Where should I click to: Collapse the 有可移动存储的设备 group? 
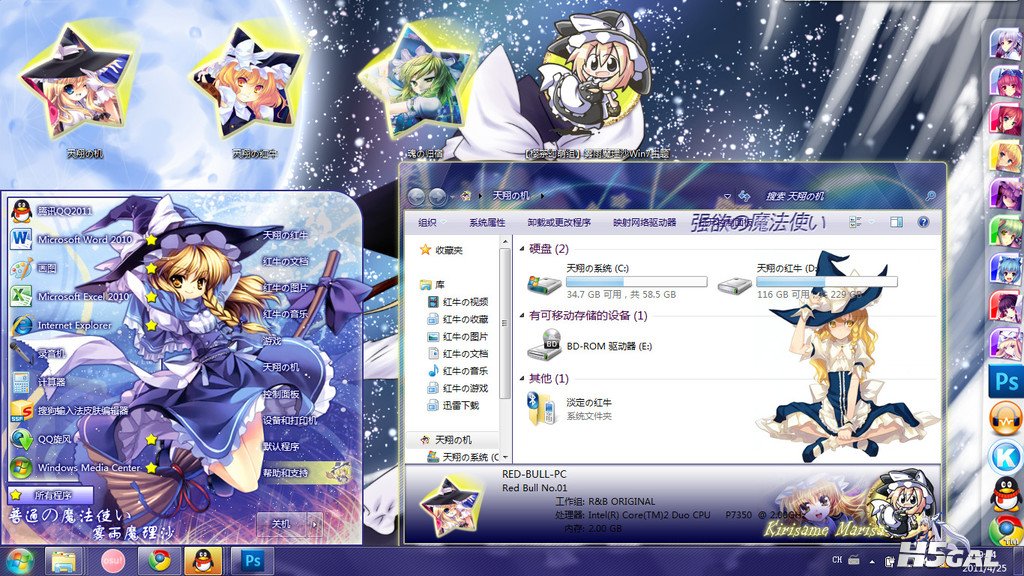(x=522, y=315)
